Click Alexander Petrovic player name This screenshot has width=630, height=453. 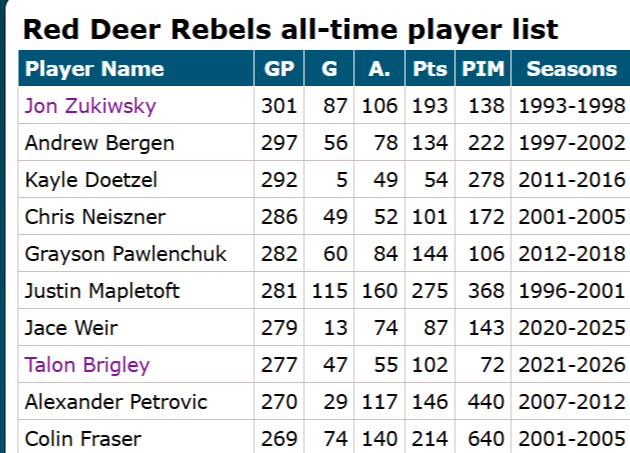click(116, 402)
